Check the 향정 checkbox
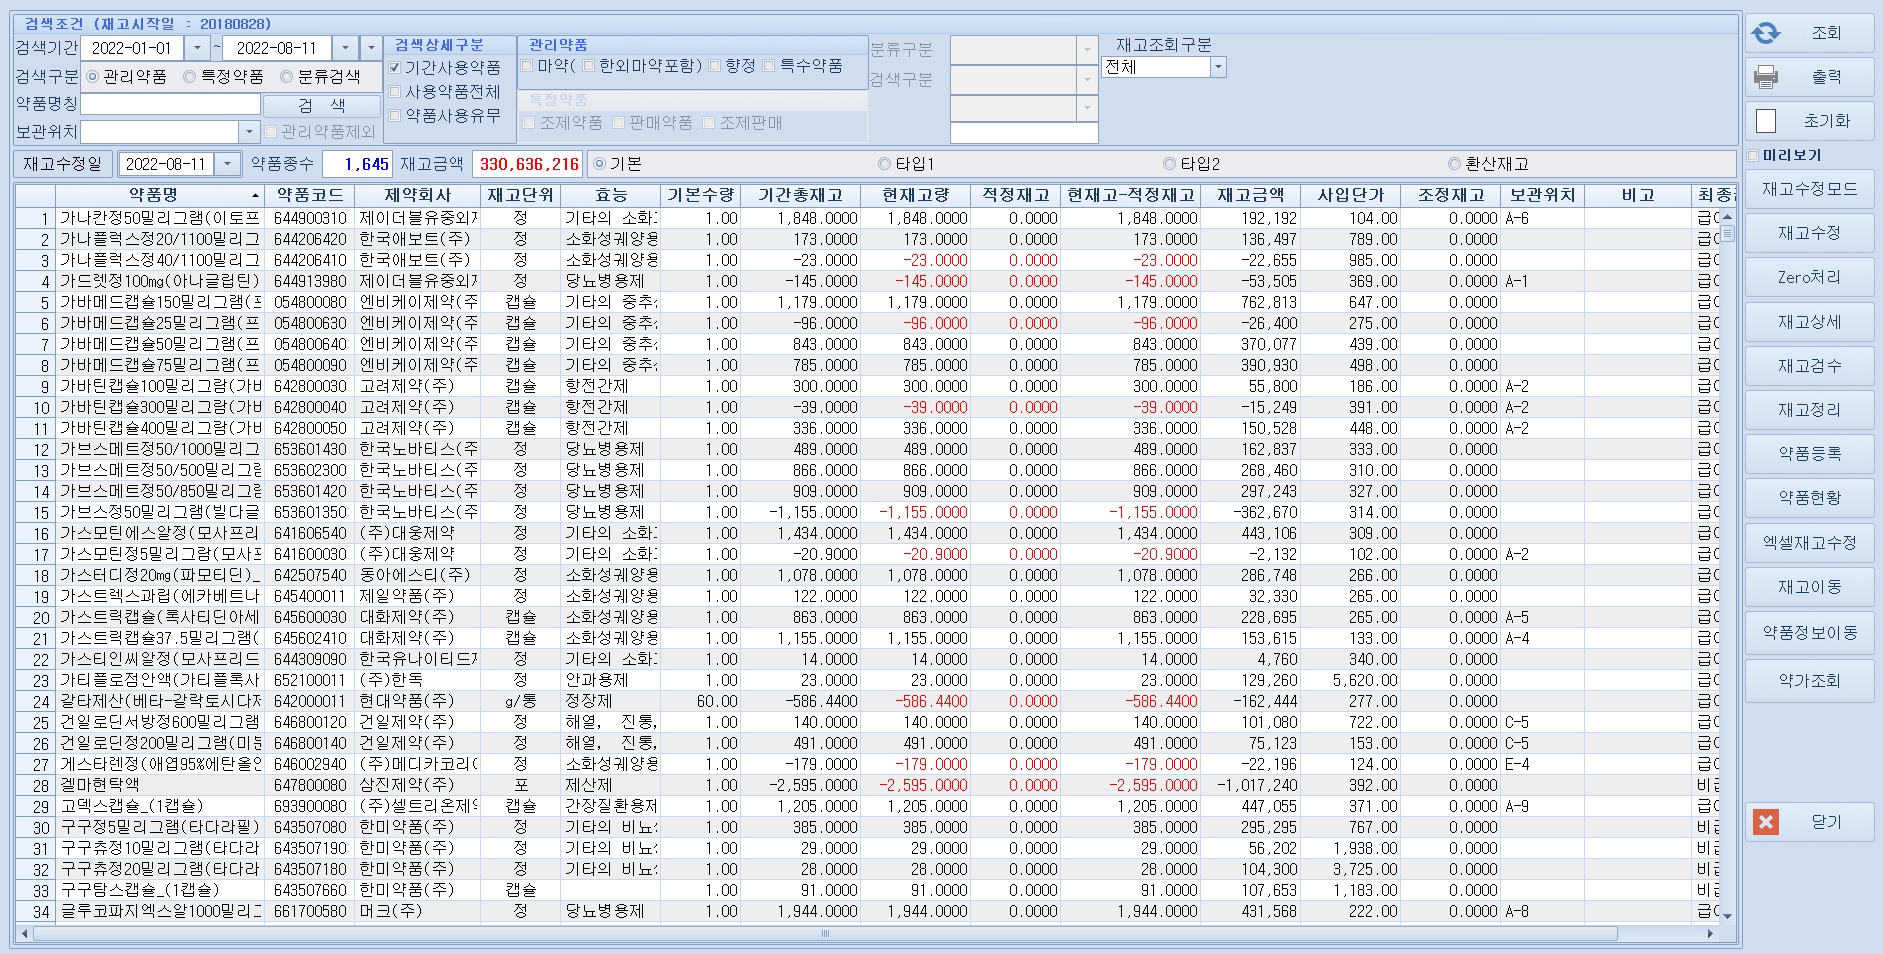Viewport: 1883px width, 954px height. (715, 66)
